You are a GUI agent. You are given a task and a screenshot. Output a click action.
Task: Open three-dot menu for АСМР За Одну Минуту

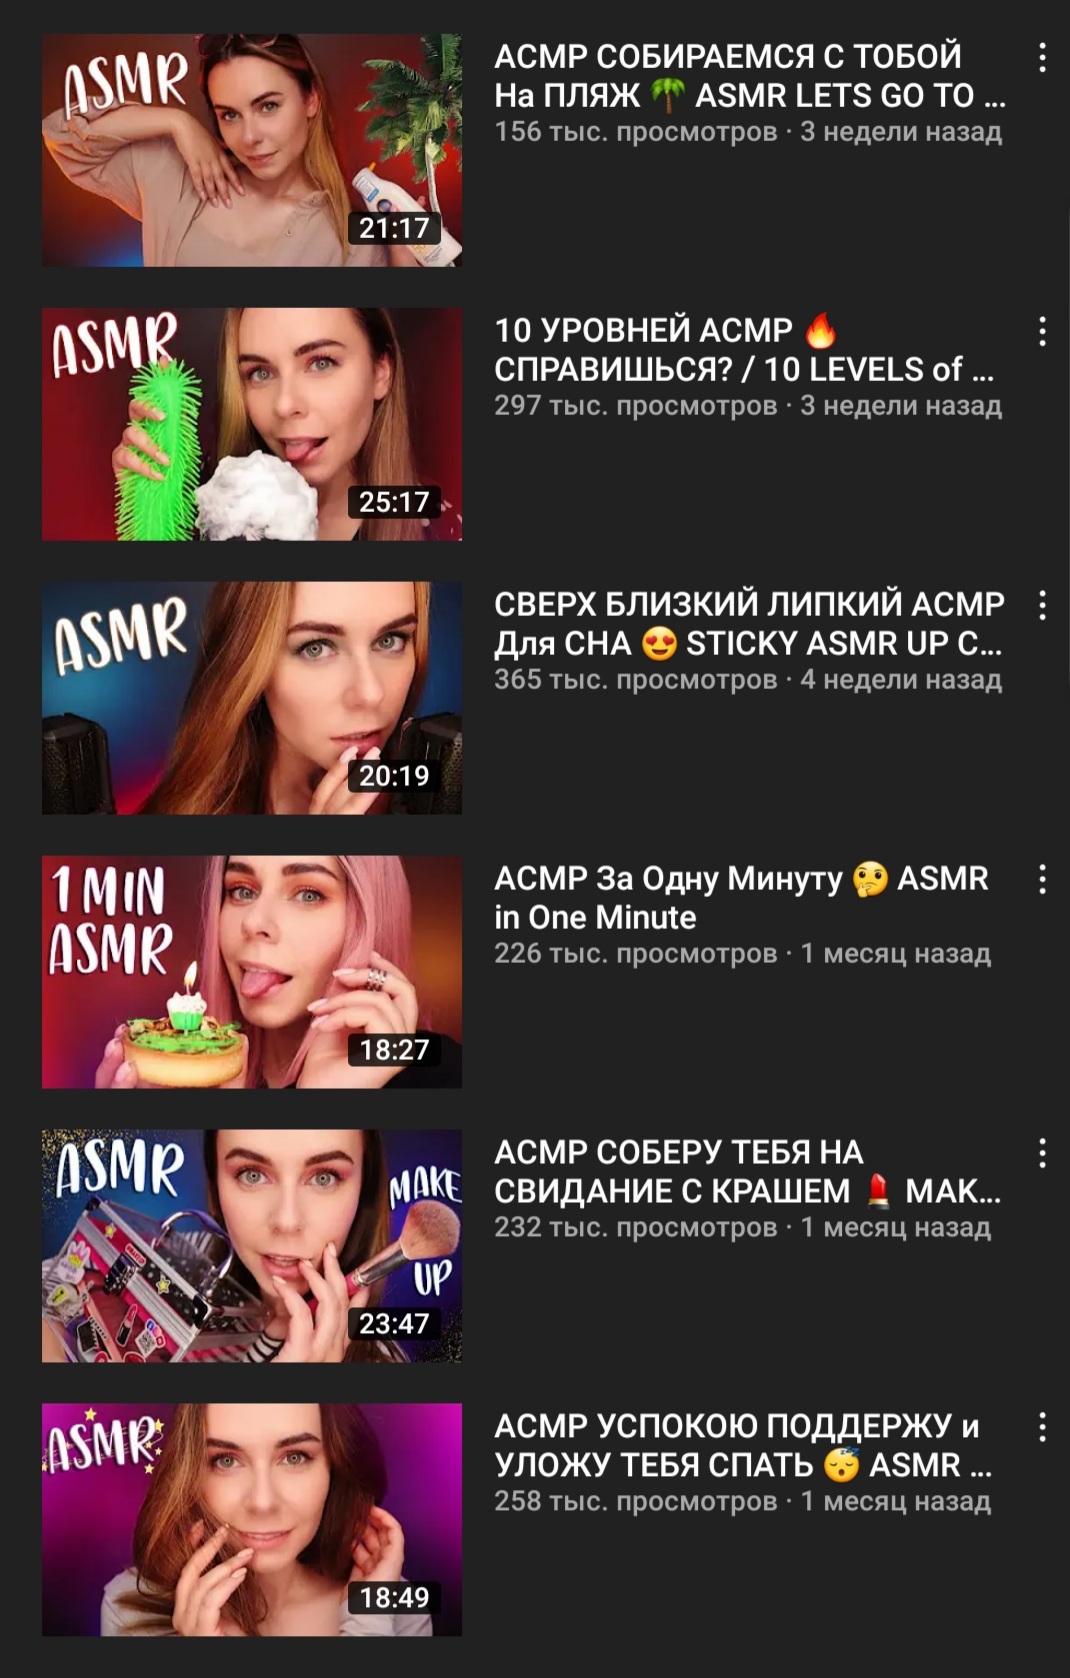coord(1042,880)
